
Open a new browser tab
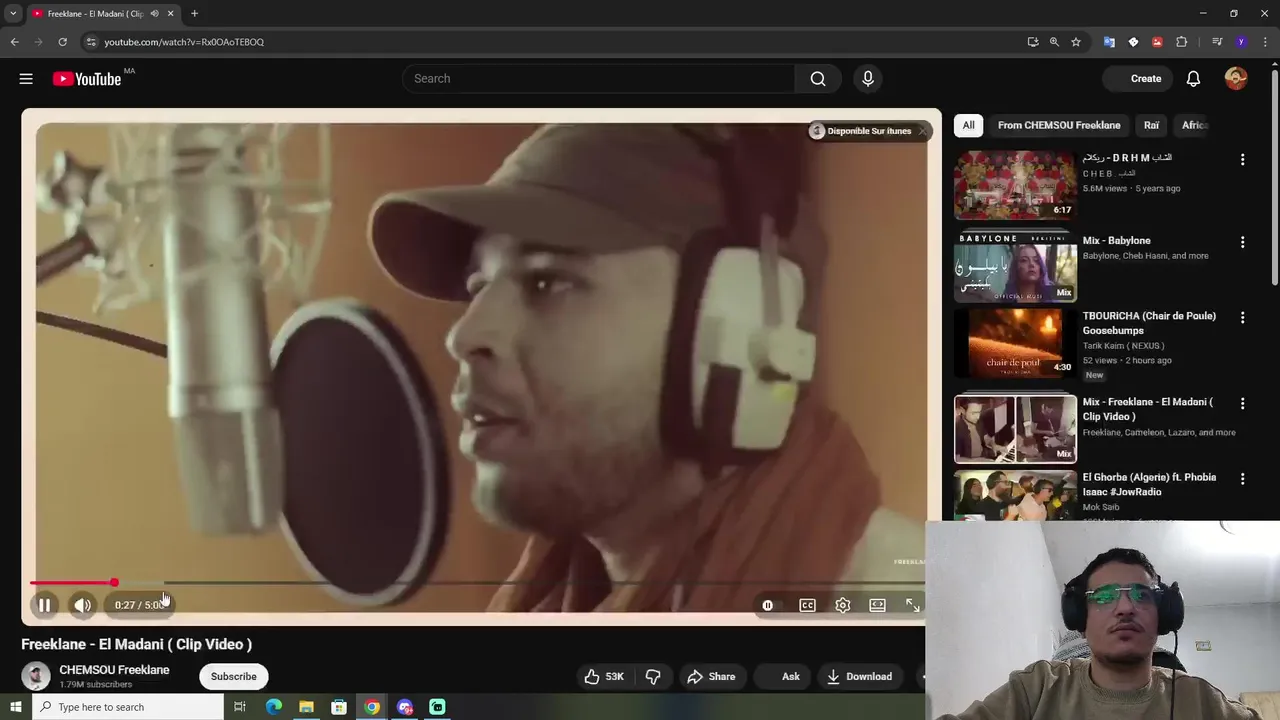click(x=194, y=13)
